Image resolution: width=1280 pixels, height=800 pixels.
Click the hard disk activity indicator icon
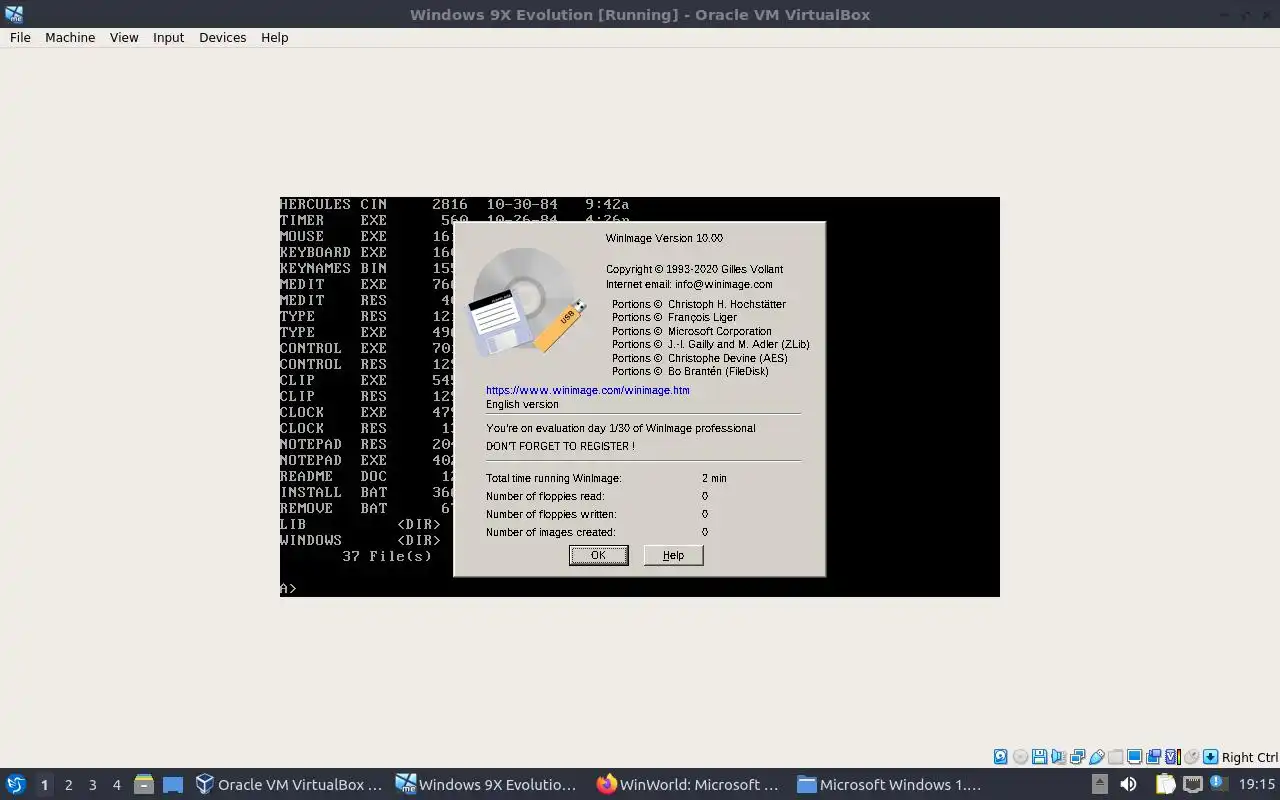(x=1000, y=757)
